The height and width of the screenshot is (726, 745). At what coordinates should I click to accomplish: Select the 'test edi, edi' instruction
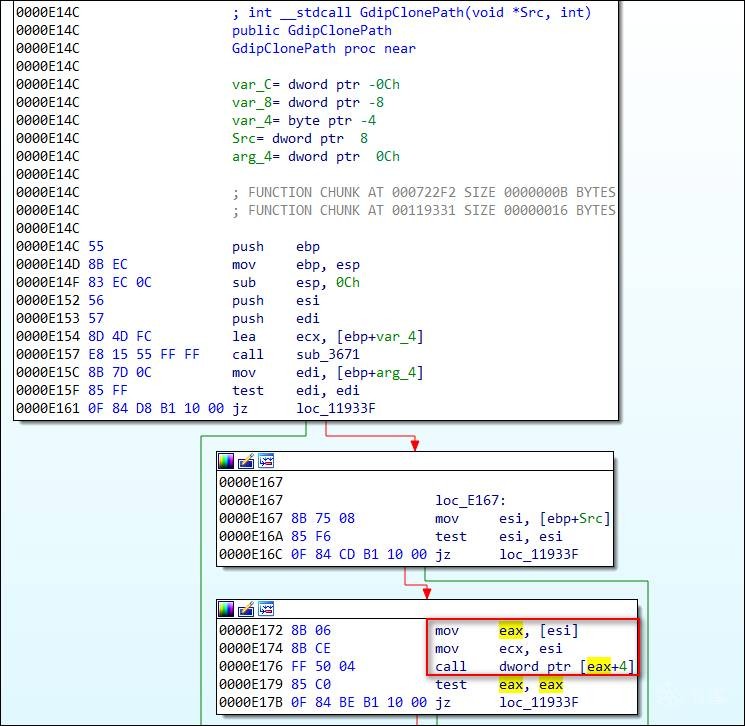(x=296, y=391)
